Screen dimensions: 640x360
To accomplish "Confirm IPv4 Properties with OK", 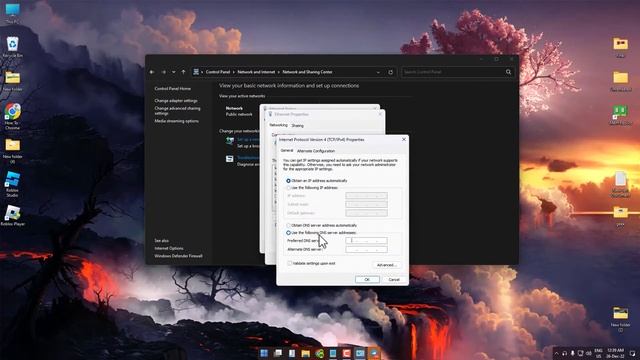I will click(x=367, y=280).
